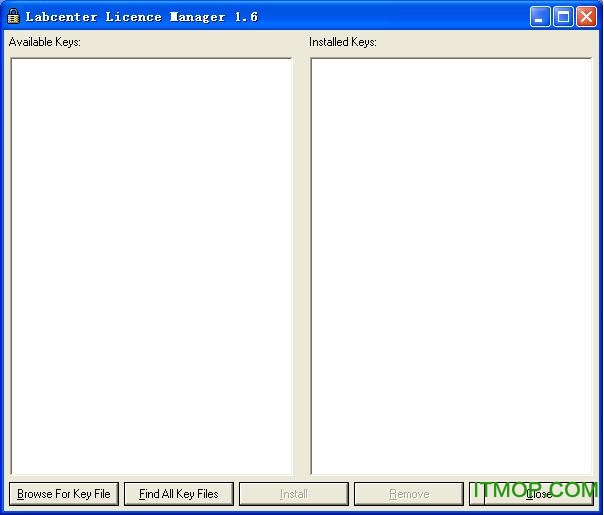Click the Browse For Key File button

(64, 494)
